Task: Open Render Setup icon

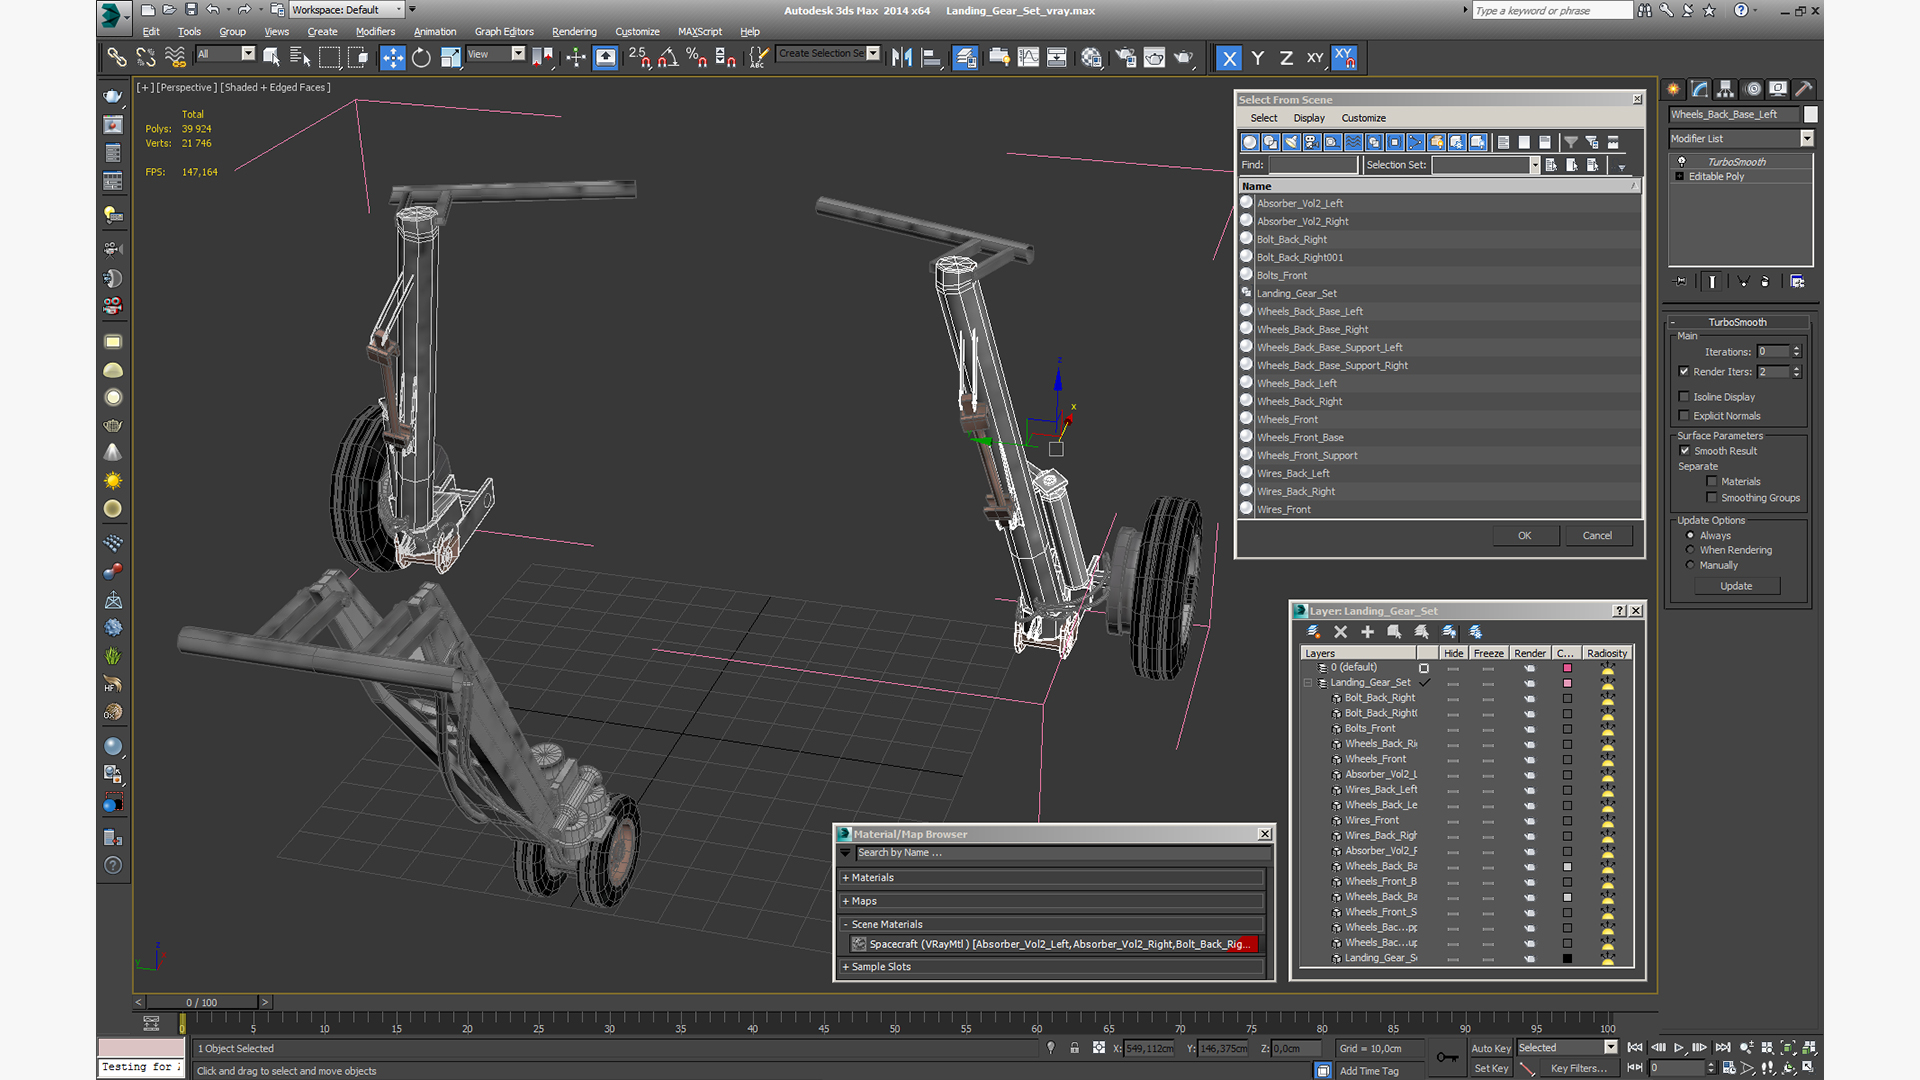Action: 1126,57
